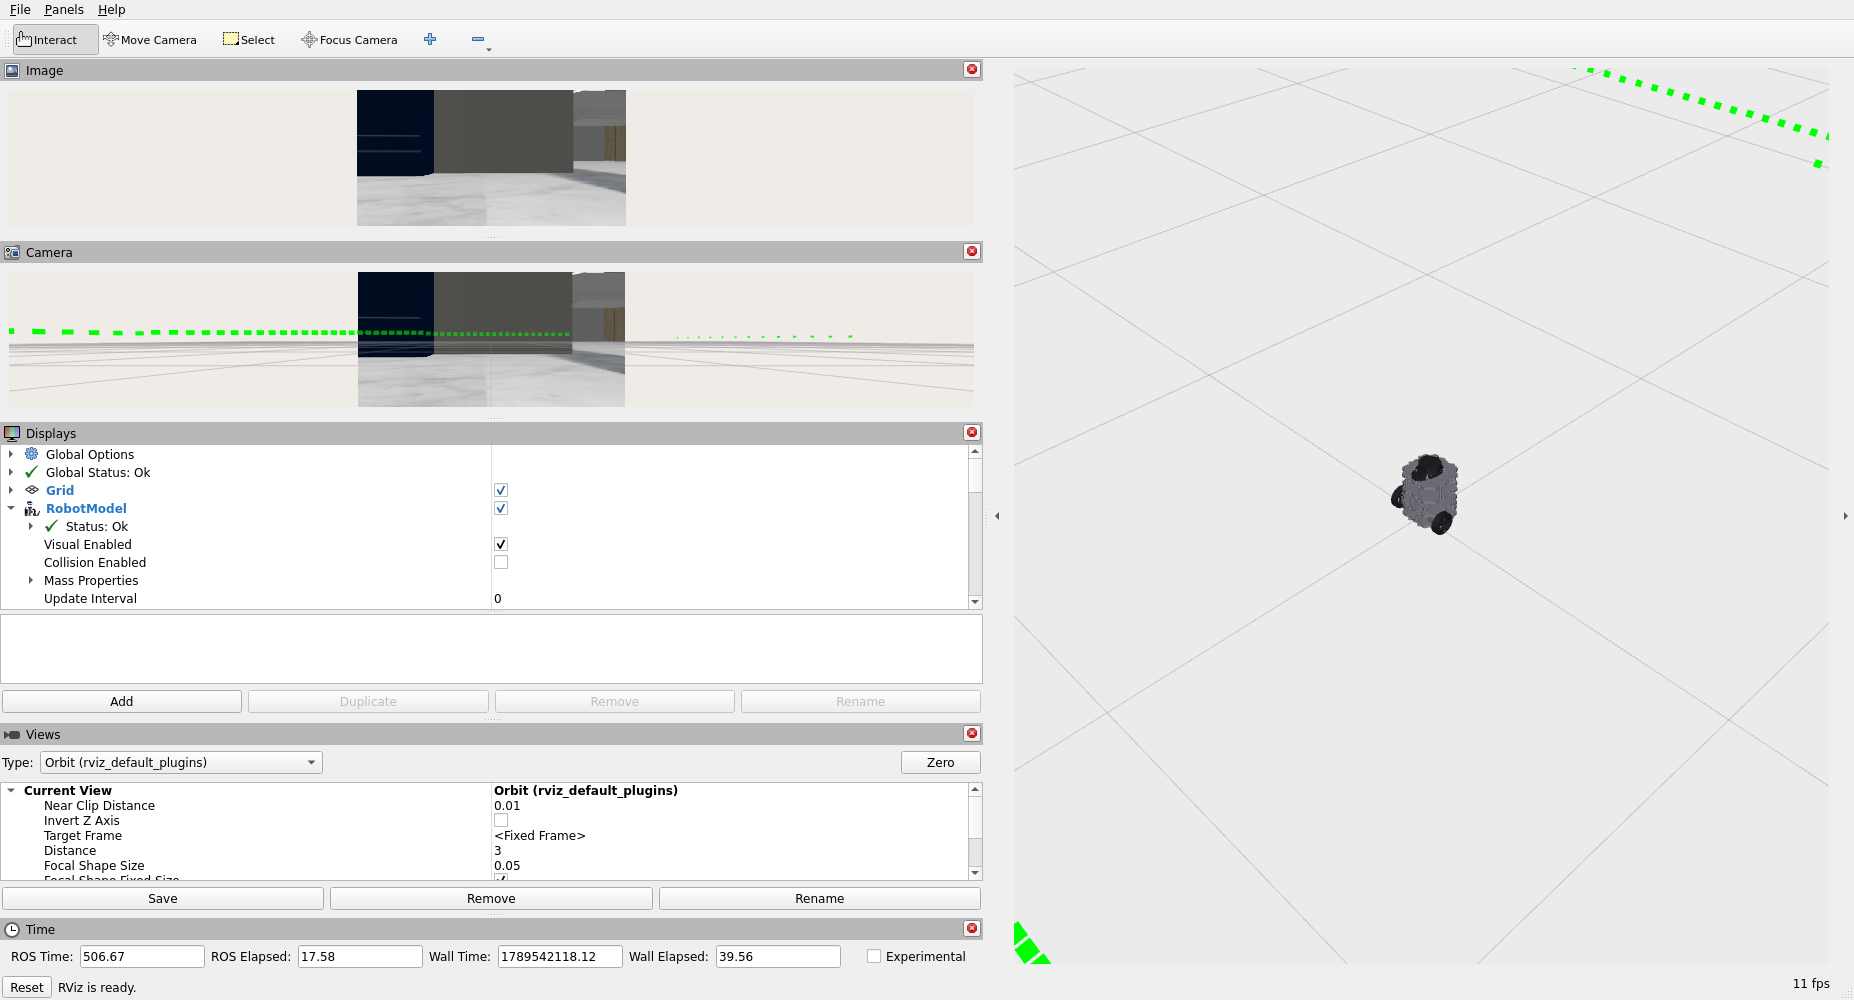Select the Interact tool
The image size is (1854, 1000).
[x=55, y=40]
